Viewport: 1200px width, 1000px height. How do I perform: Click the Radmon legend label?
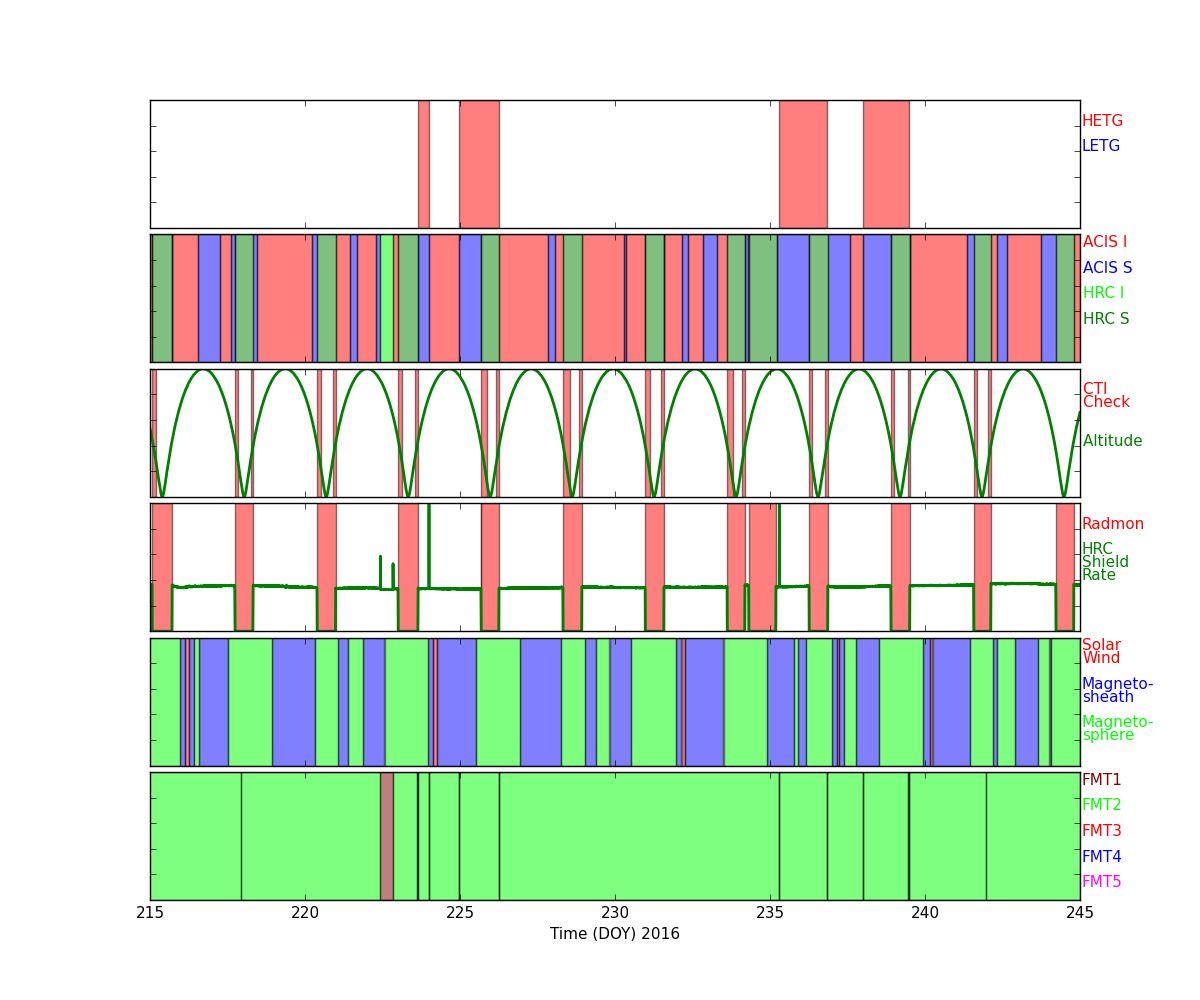coord(1112,524)
